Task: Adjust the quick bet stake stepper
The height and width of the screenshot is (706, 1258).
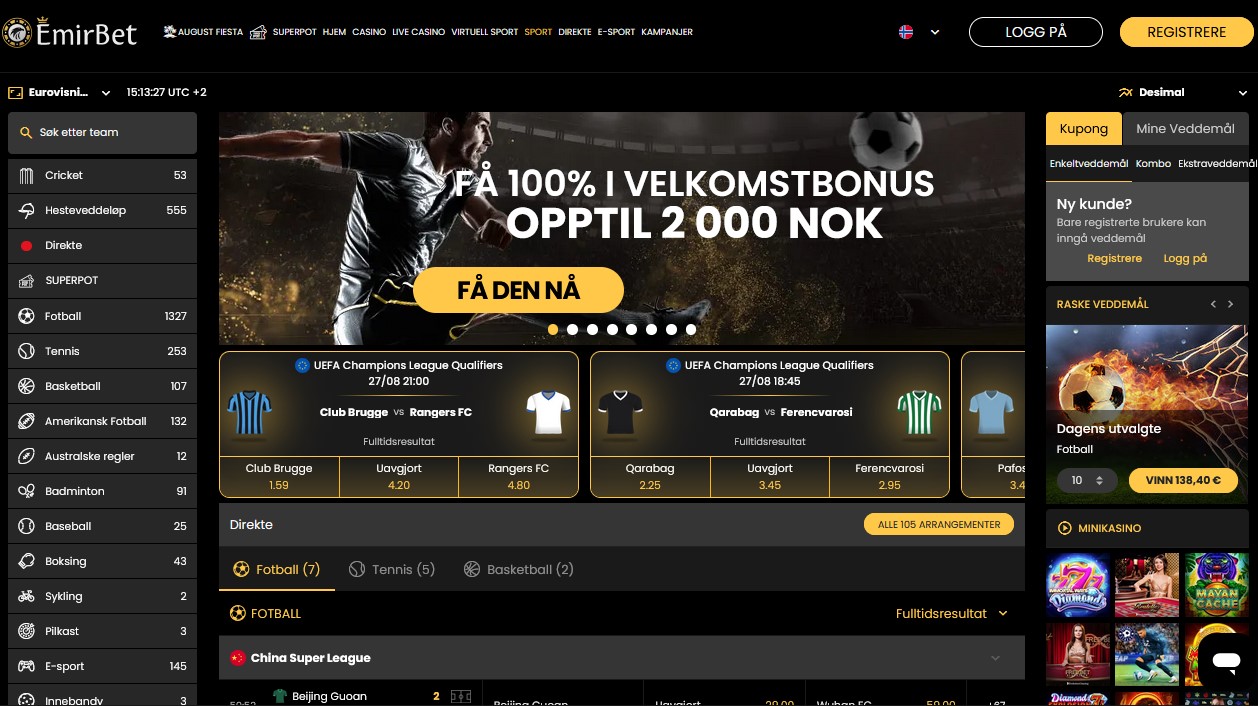Action: [1087, 480]
